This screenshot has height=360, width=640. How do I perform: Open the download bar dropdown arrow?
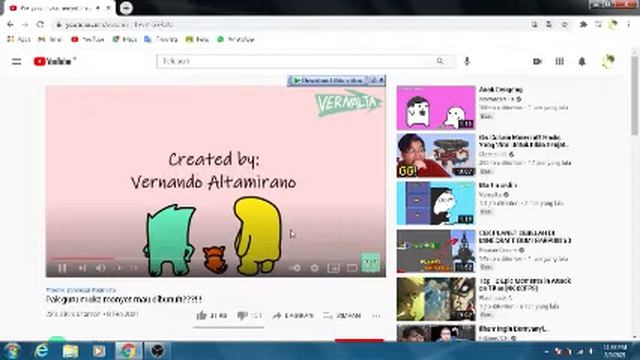[x=373, y=80]
